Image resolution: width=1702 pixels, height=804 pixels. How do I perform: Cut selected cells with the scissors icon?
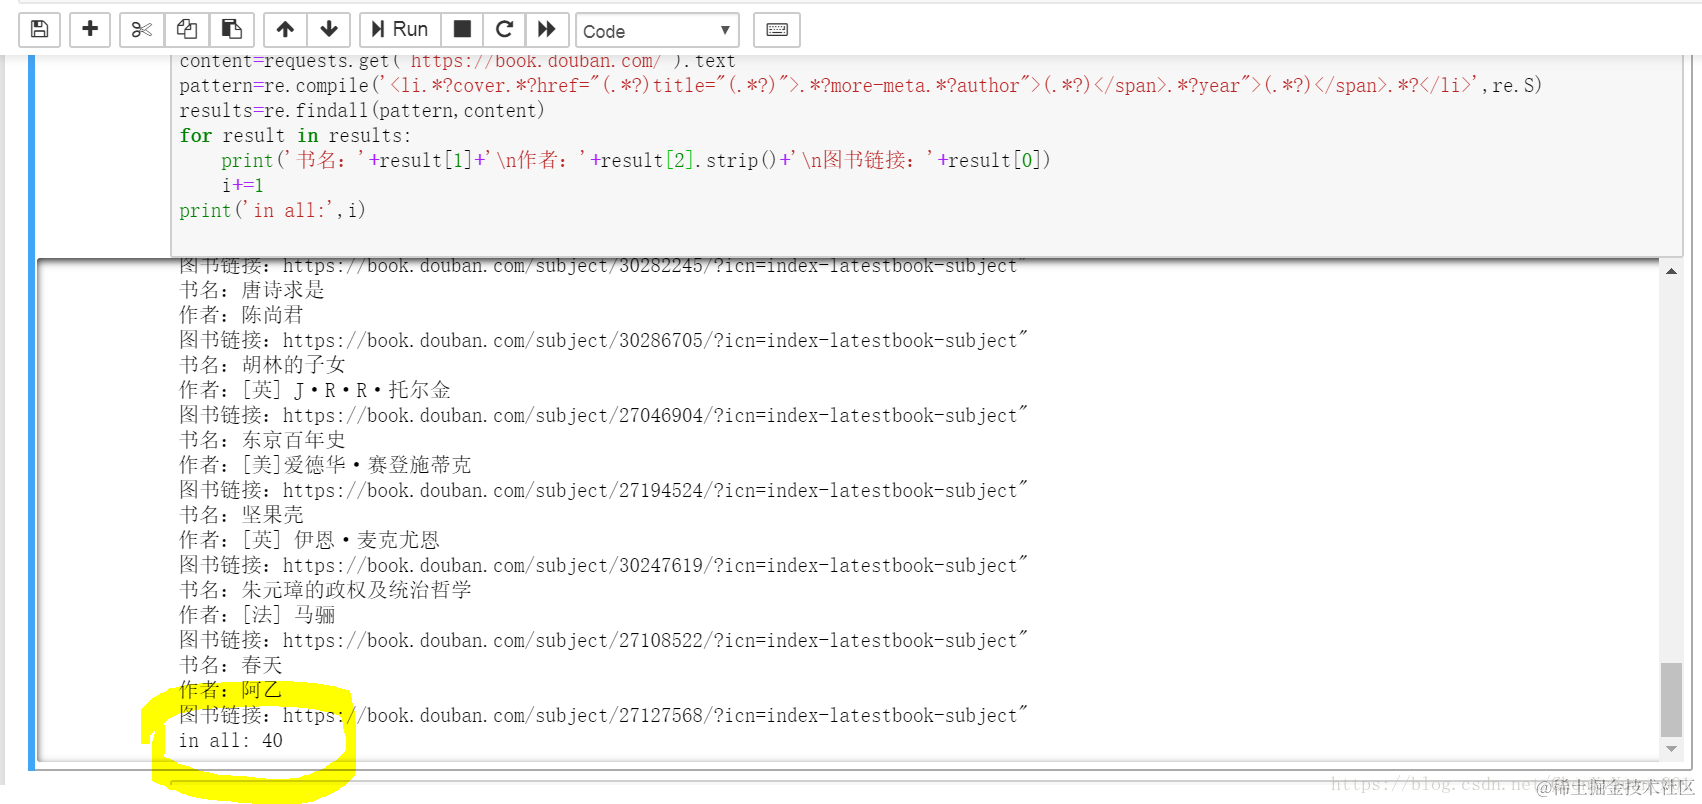tap(142, 30)
